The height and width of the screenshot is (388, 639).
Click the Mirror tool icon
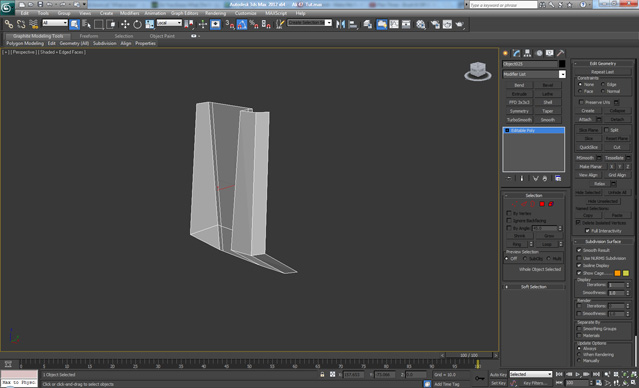[340, 24]
